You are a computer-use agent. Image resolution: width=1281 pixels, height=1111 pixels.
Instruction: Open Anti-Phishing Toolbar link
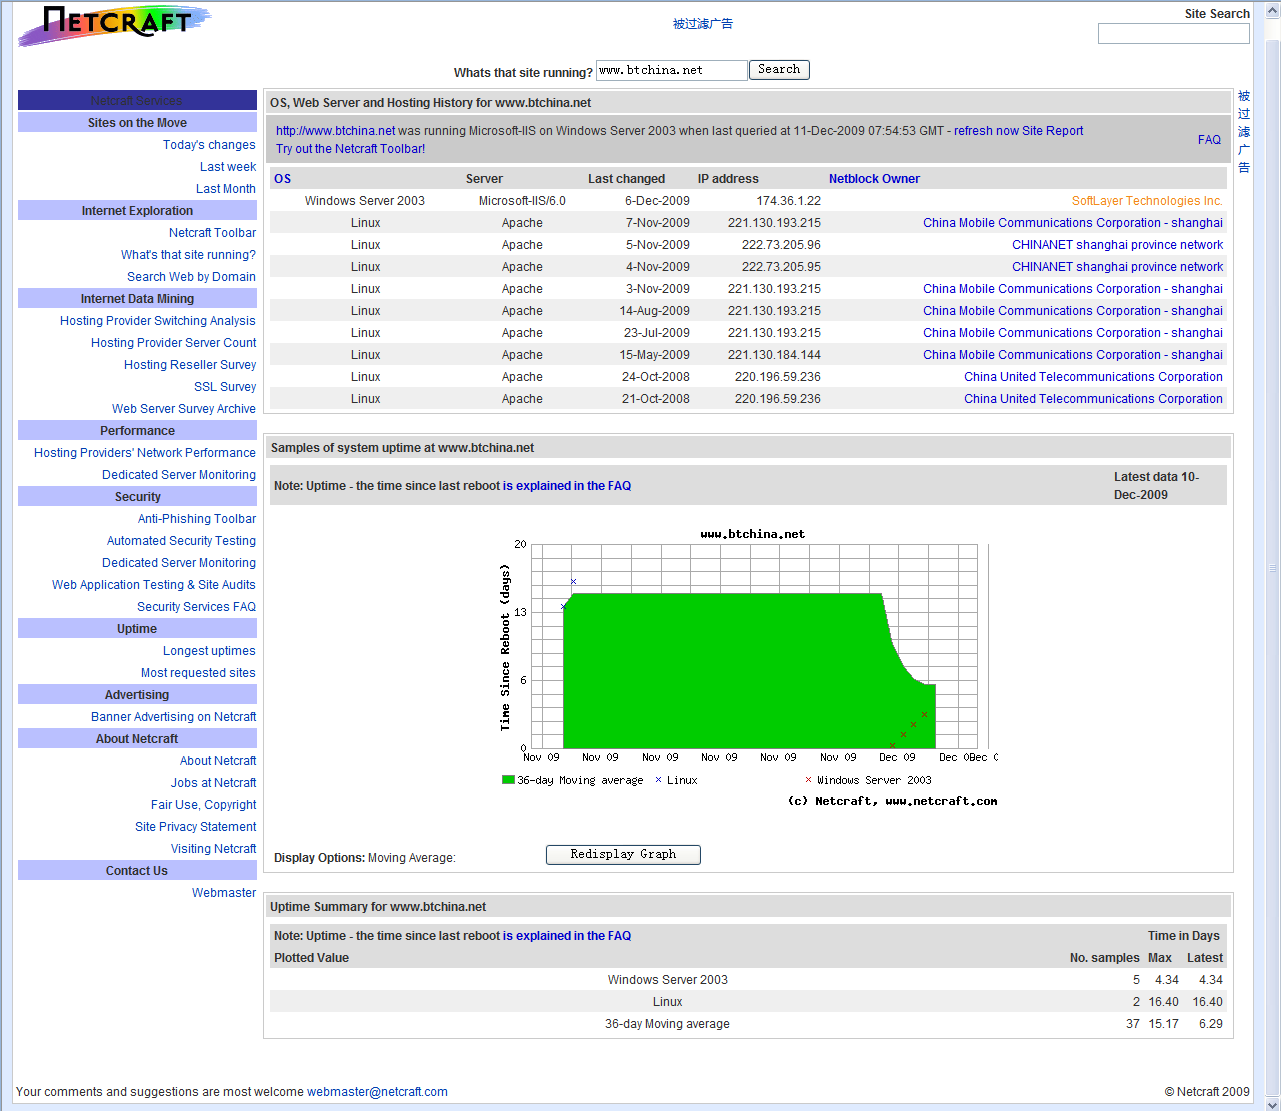coord(197,519)
